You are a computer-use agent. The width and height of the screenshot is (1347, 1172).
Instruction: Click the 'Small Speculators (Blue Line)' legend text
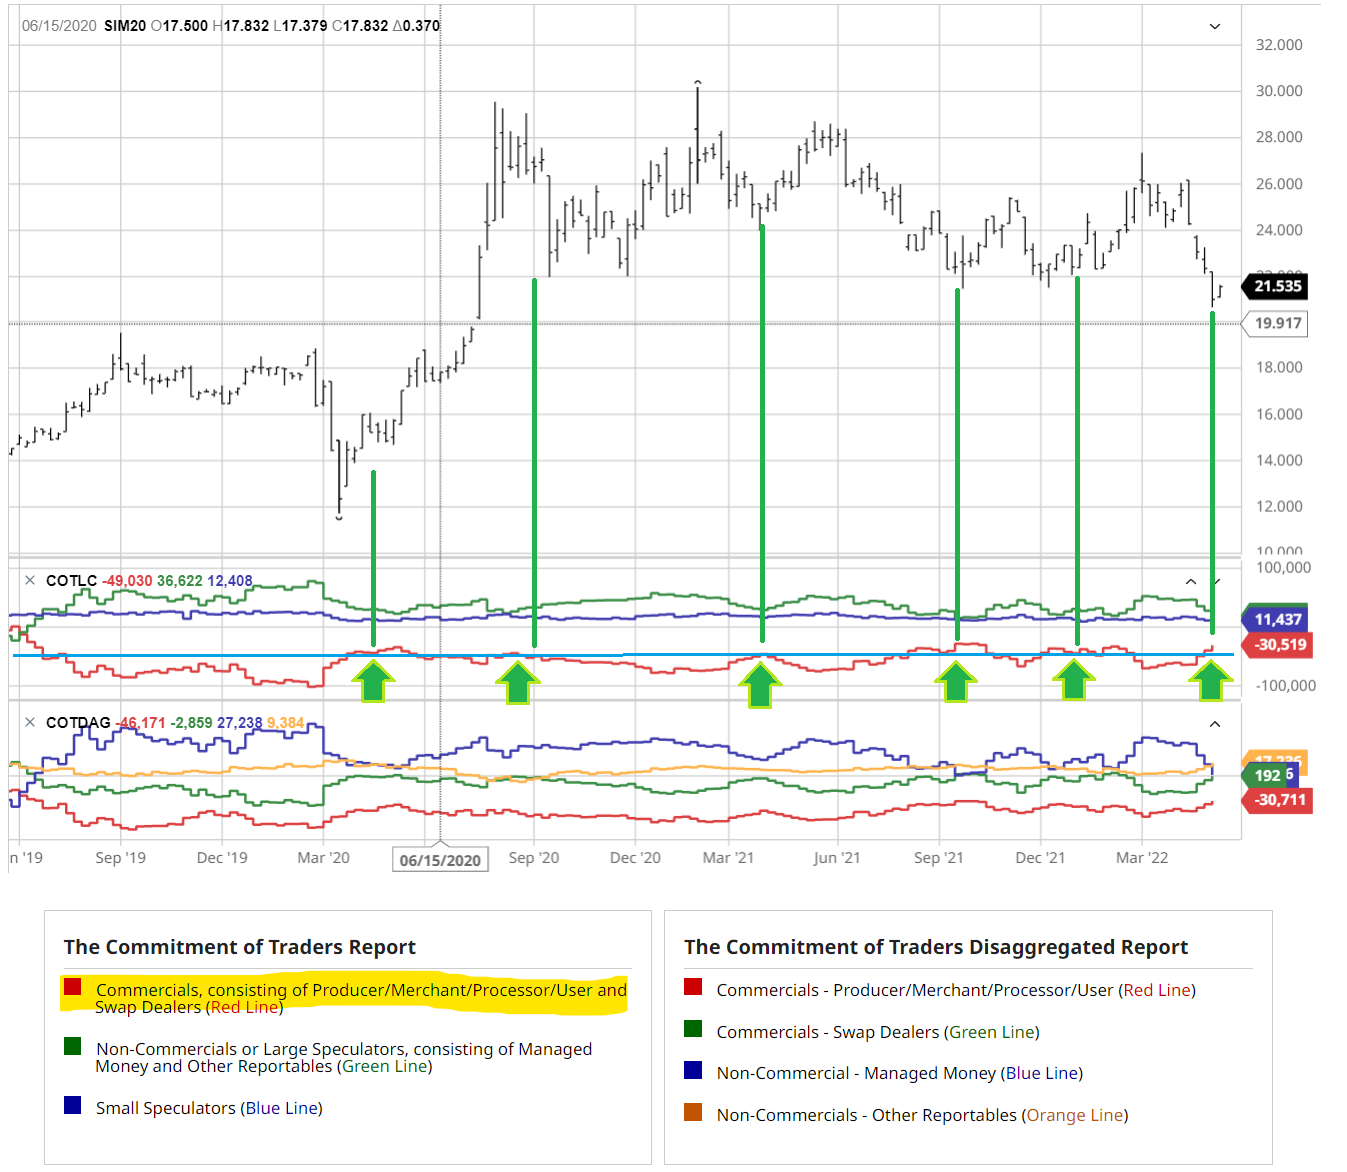click(x=209, y=1108)
